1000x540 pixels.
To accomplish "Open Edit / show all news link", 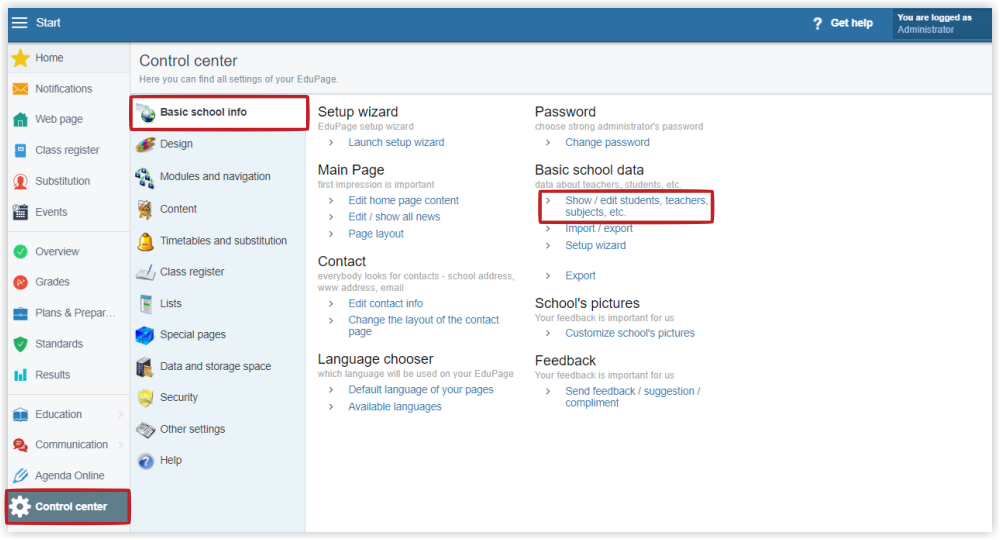I will [x=394, y=217].
